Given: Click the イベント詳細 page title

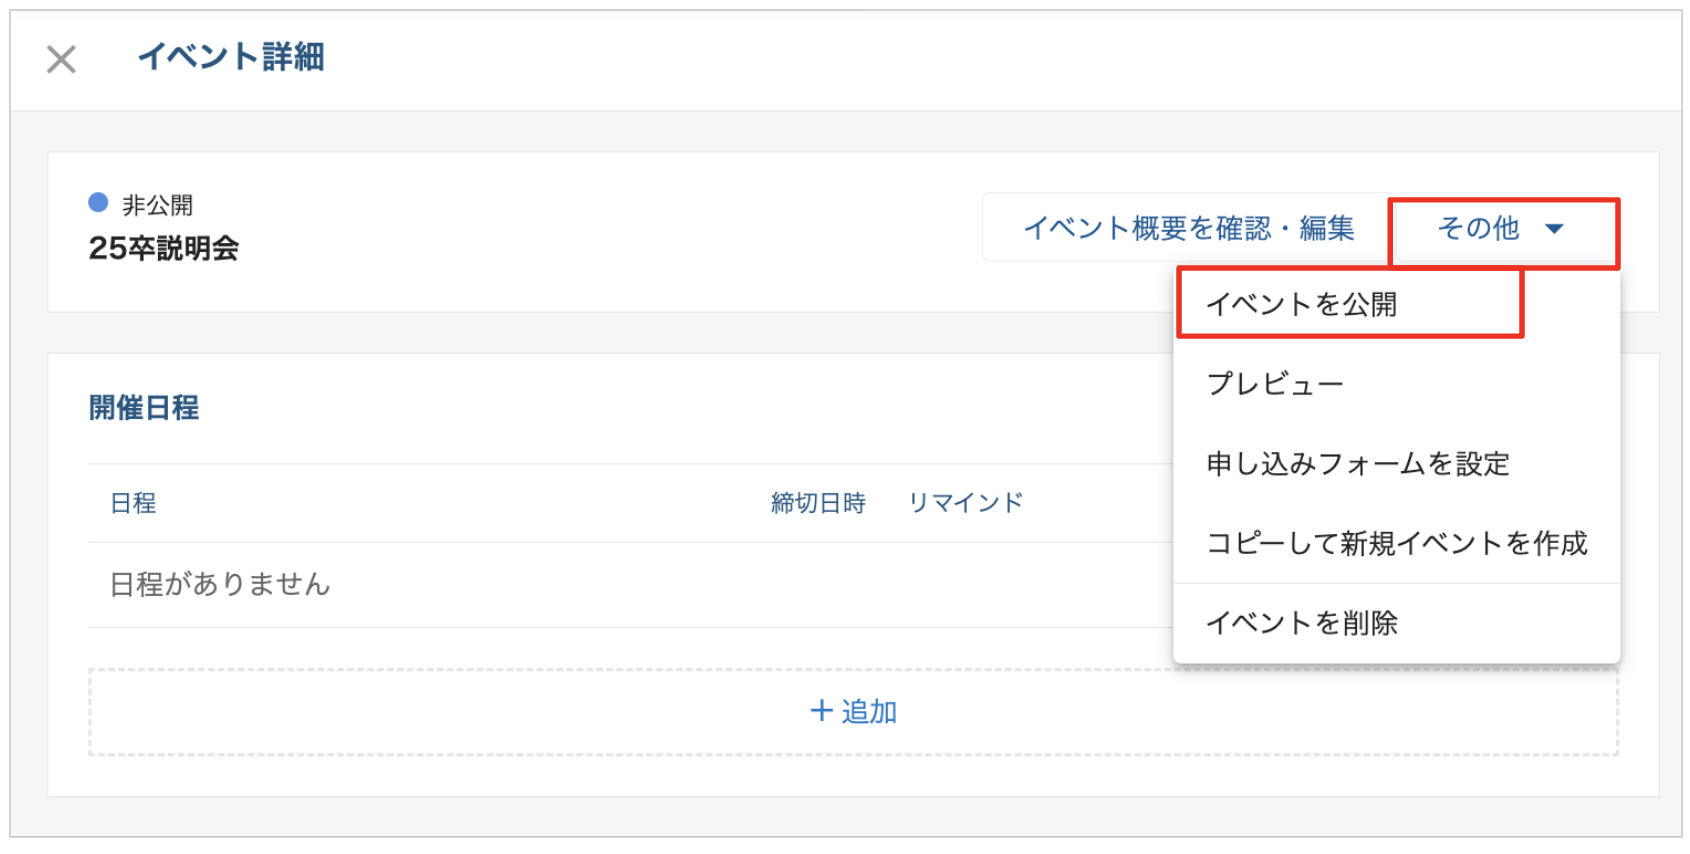Looking at the screenshot, I should (x=231, y=57).
